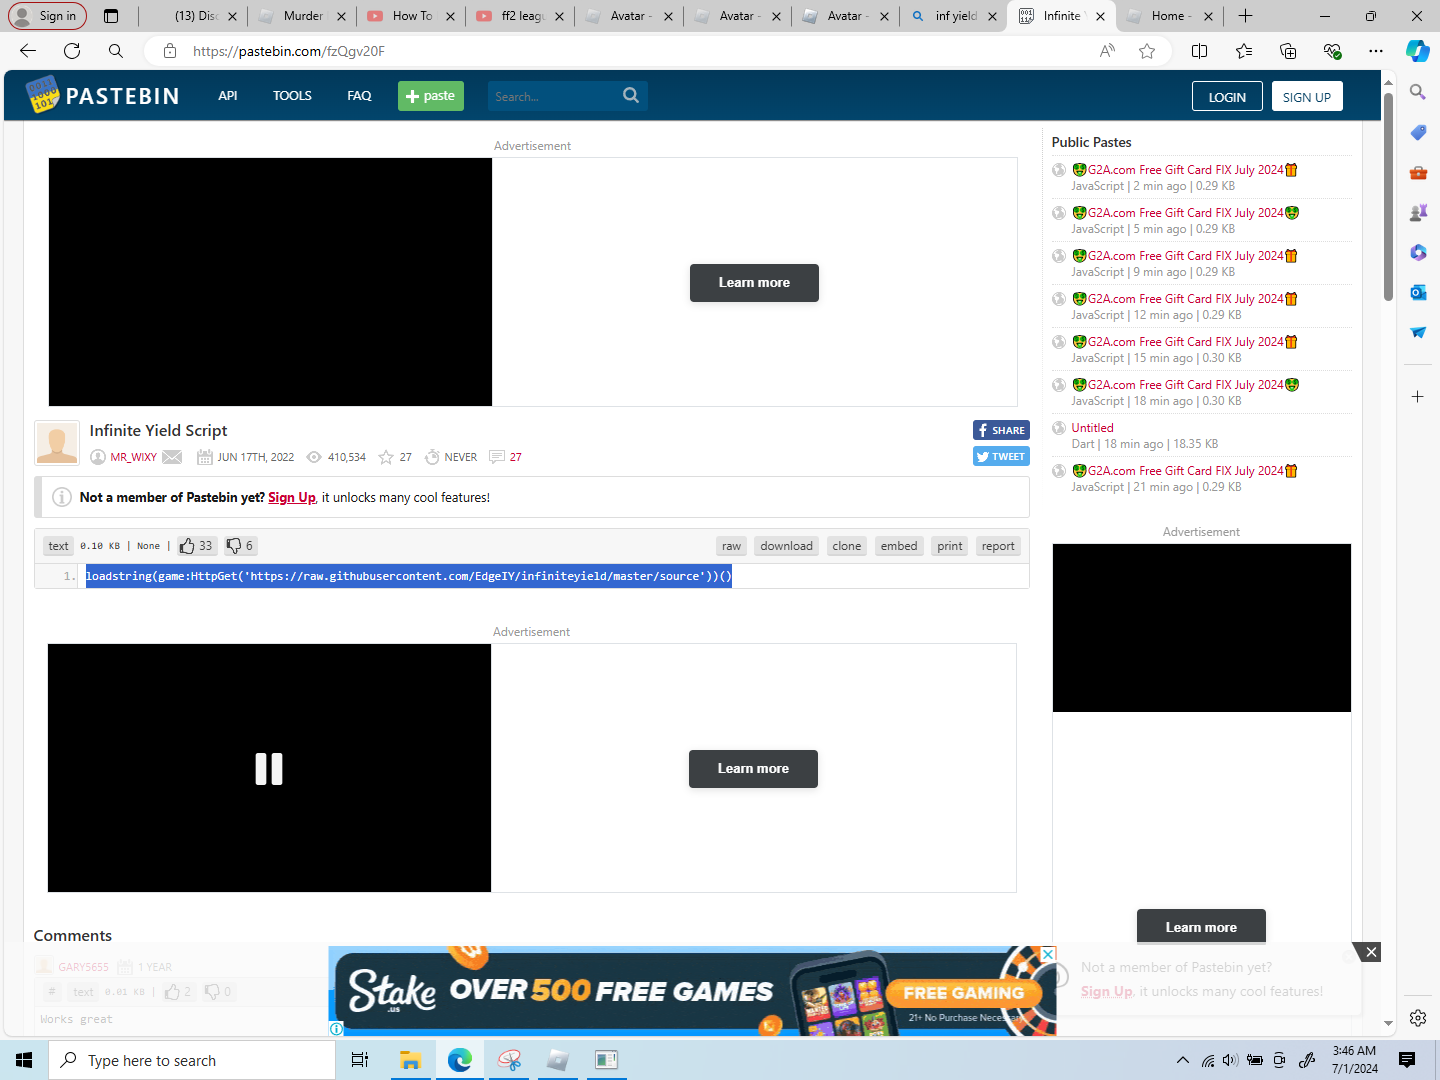Open the Edge sidebar Shopping tag icon
The width and height of the screenshot is (1440, 1080).
[x=1418, y=132]
